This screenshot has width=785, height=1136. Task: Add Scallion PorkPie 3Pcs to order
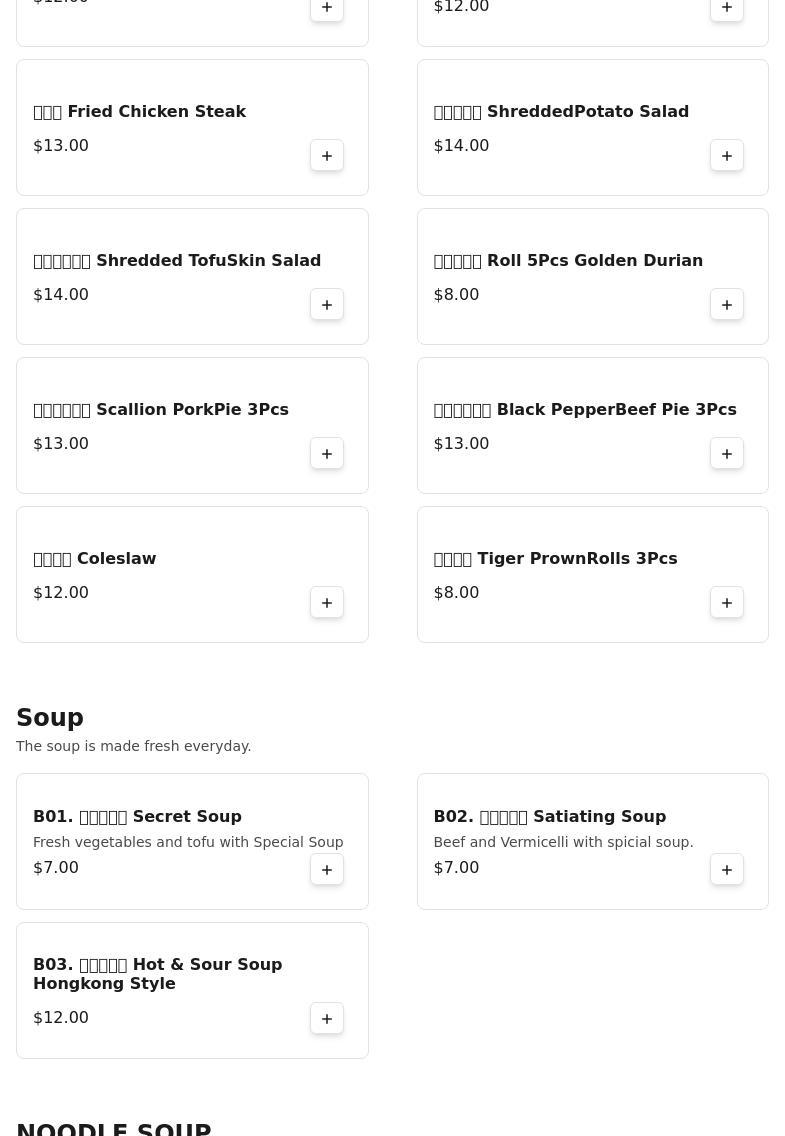(x=327, y=454)
